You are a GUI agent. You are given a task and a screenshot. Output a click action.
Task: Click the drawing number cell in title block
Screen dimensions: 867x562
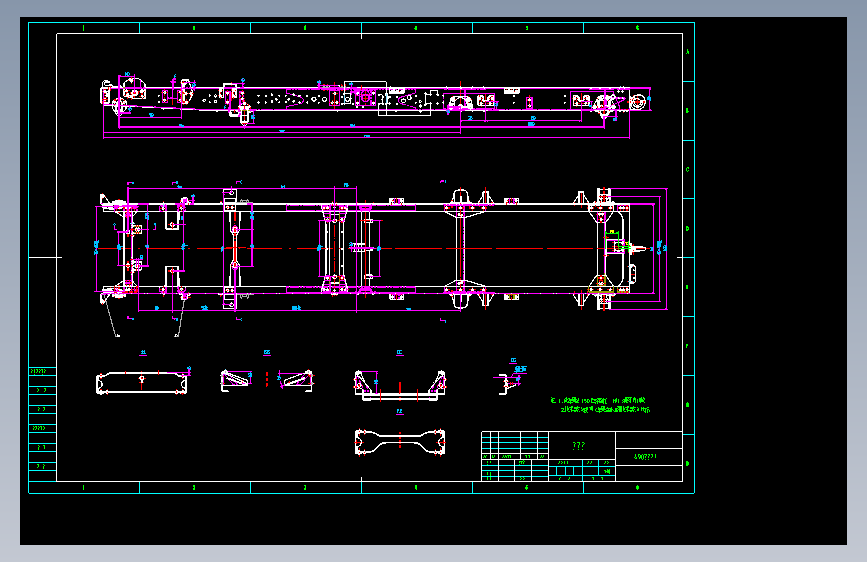point(649,457)
